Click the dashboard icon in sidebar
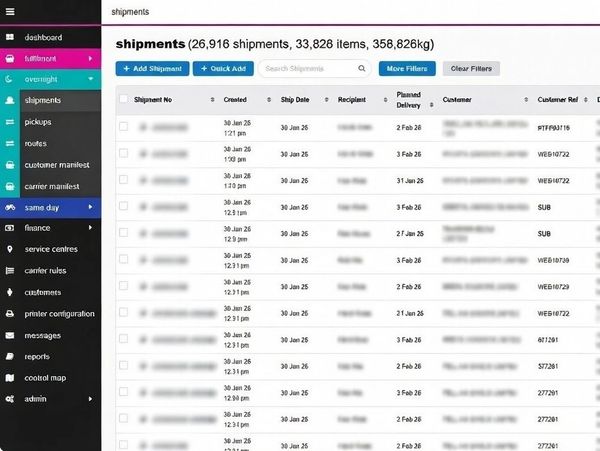Image resolution: width=600 pixels, height=451 pixels. [x=9, y=37]
